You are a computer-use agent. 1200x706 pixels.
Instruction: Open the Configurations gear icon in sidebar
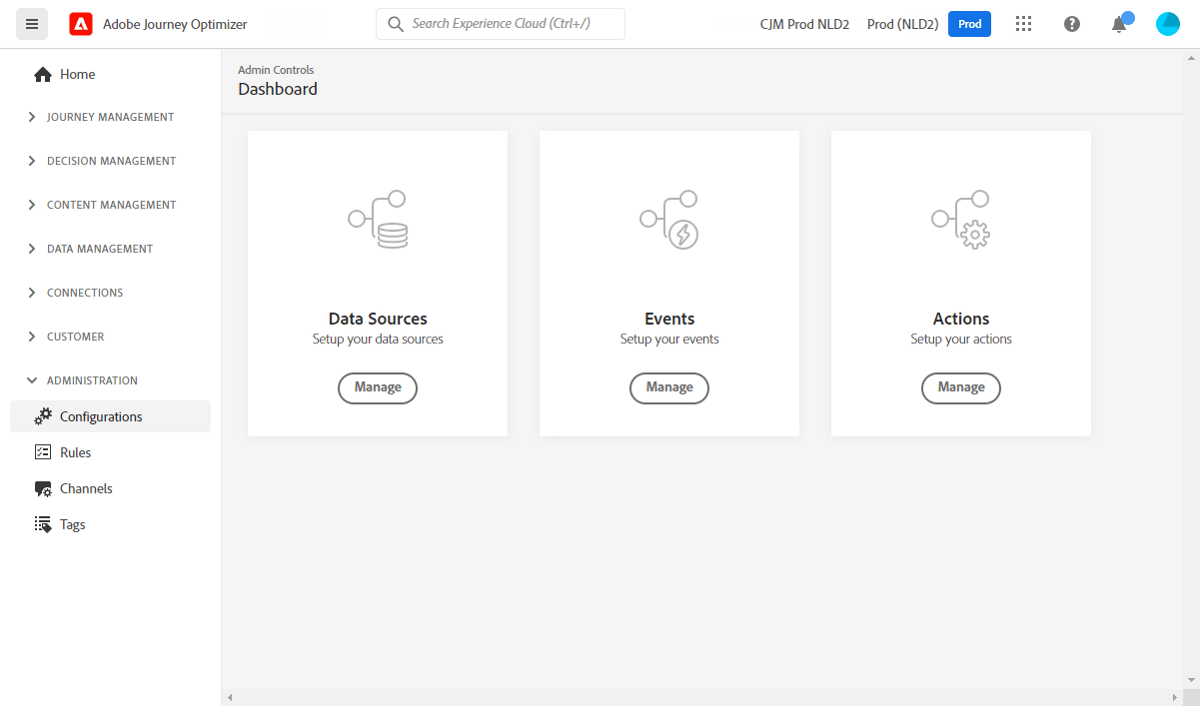(42, 416)
